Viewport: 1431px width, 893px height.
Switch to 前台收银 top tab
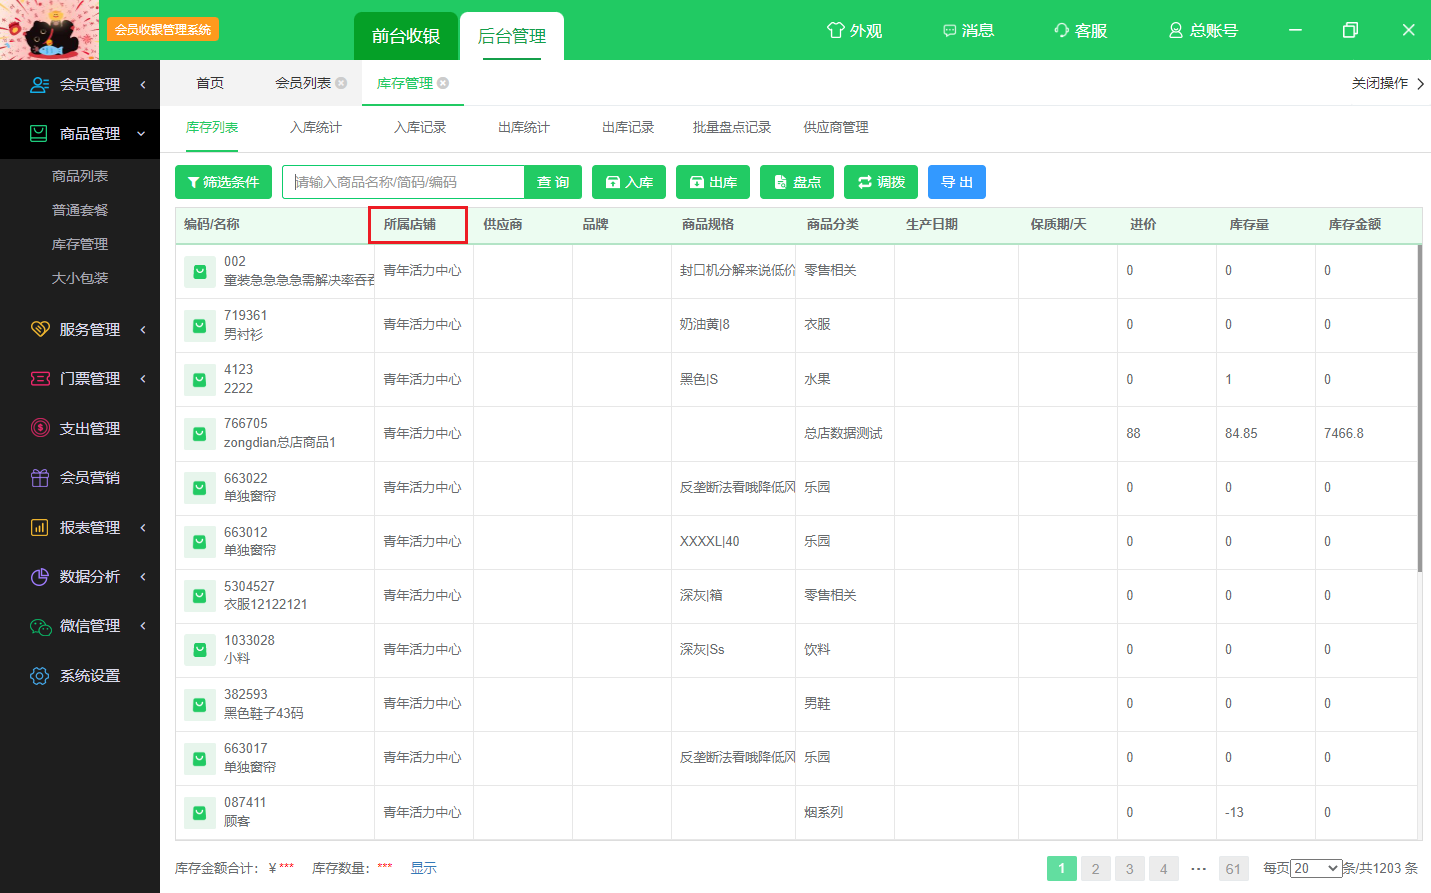pyautogui.click(x=406, y=36)
